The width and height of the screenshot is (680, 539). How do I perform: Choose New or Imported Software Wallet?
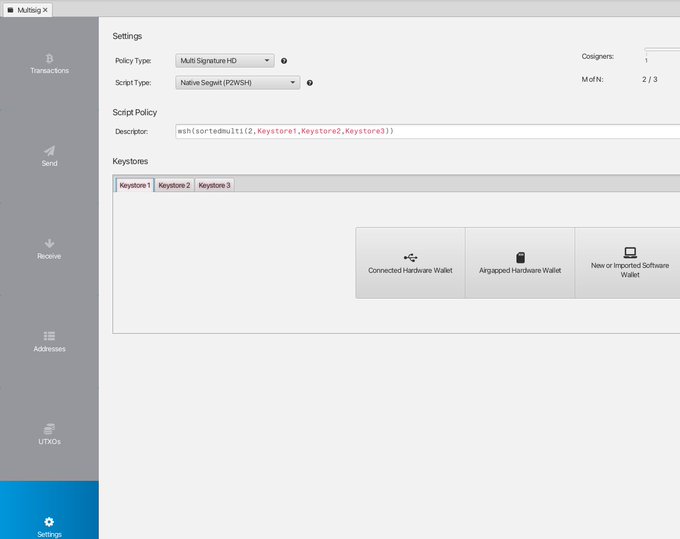pos(630,263)
